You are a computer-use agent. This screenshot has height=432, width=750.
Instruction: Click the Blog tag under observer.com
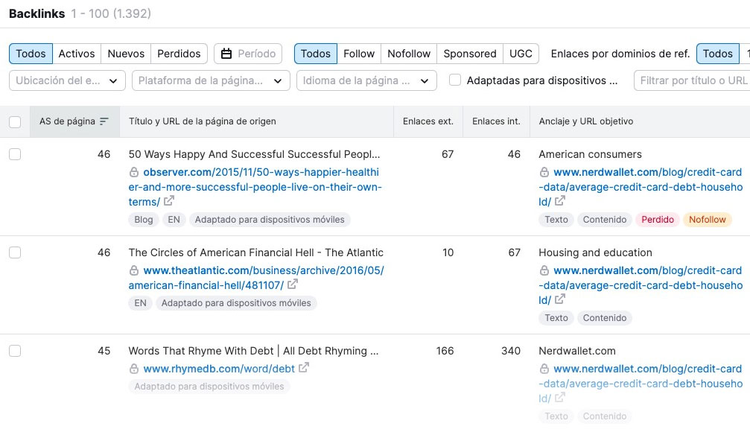coord(143,220)
